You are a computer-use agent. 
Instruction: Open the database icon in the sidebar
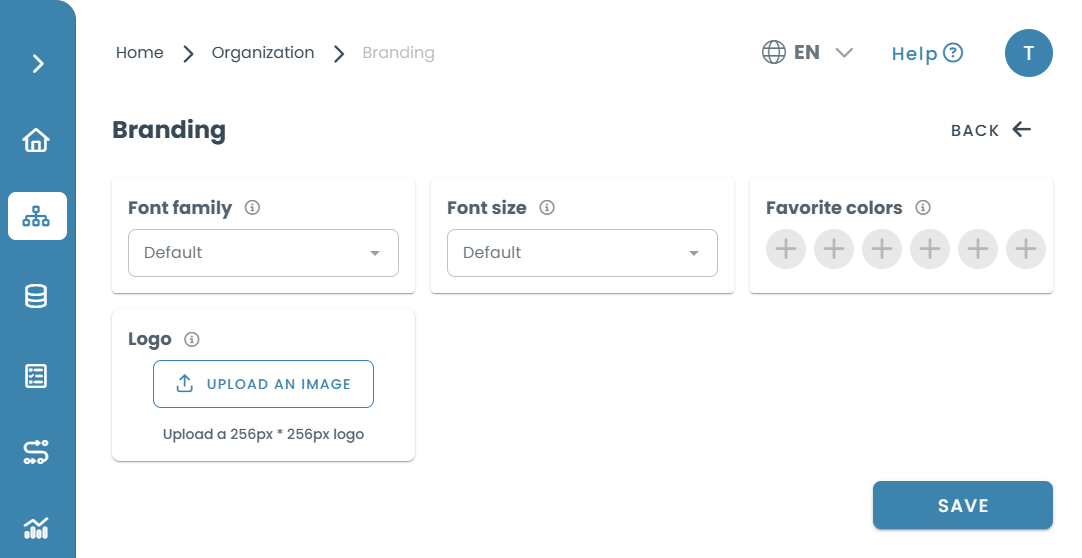(36, 297)
